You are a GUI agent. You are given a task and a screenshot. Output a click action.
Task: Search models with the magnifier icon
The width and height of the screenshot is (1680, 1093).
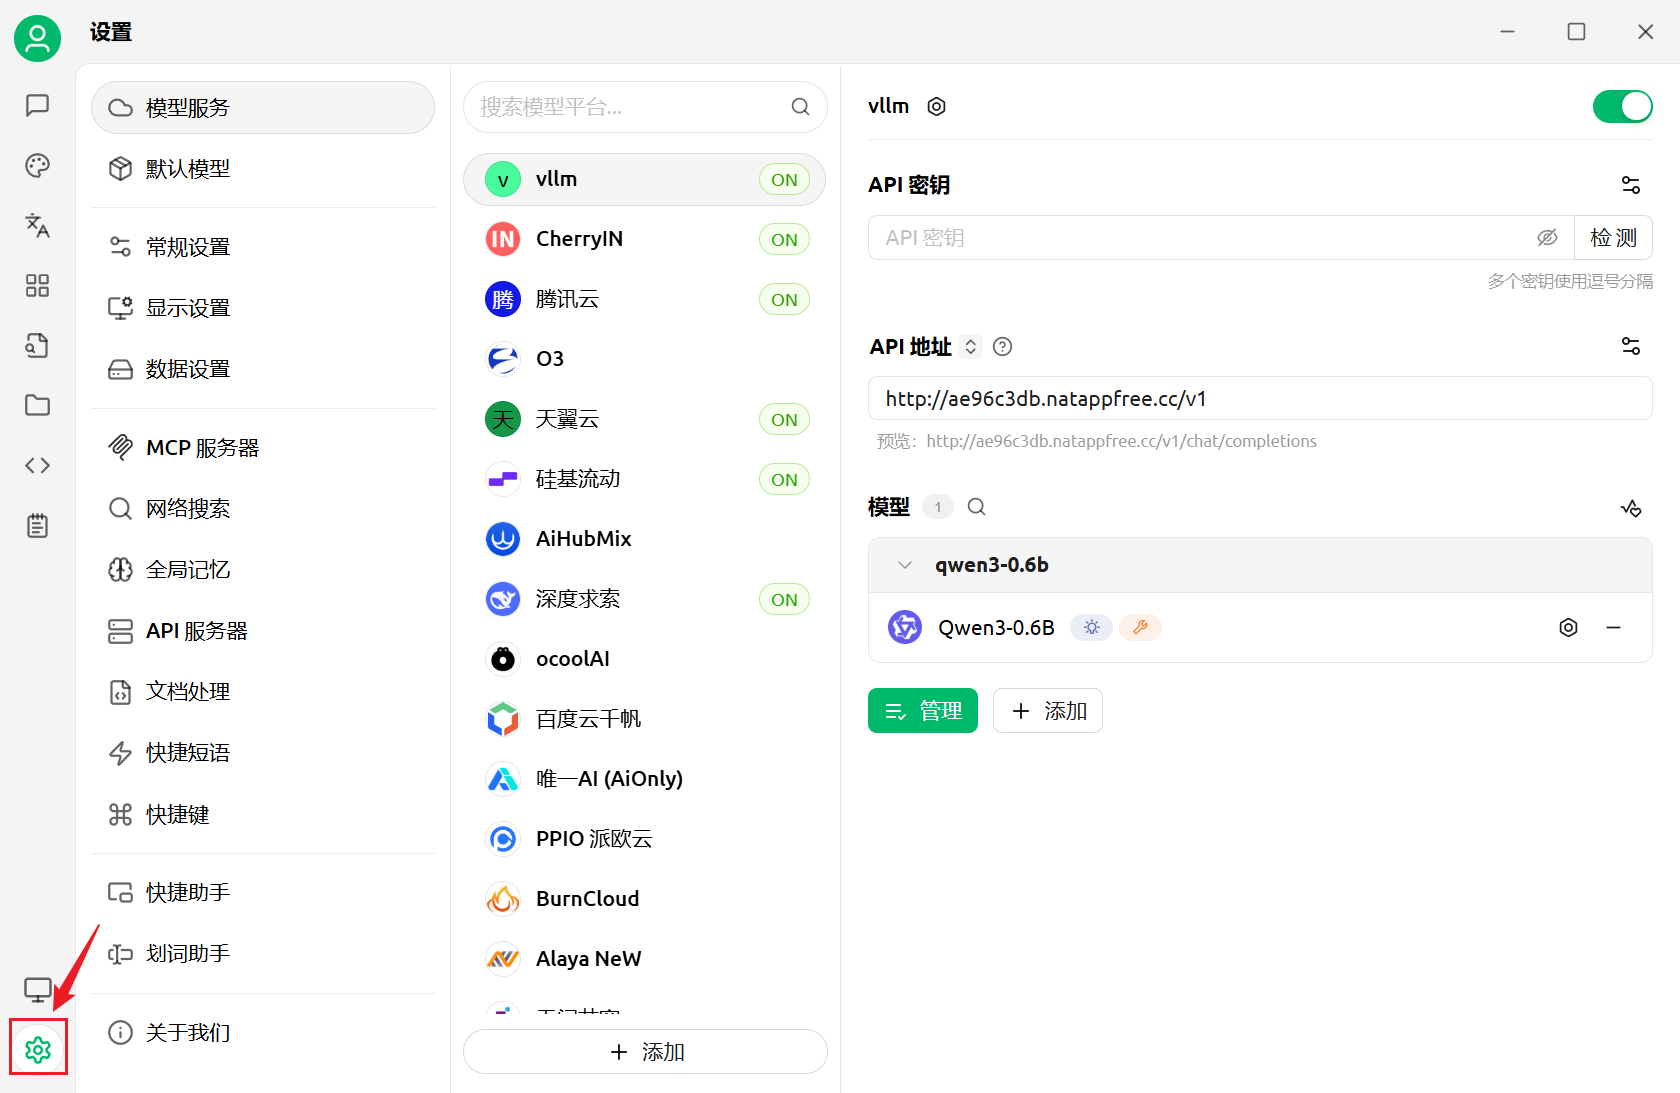pyautogui.click(x=977, y=507)
